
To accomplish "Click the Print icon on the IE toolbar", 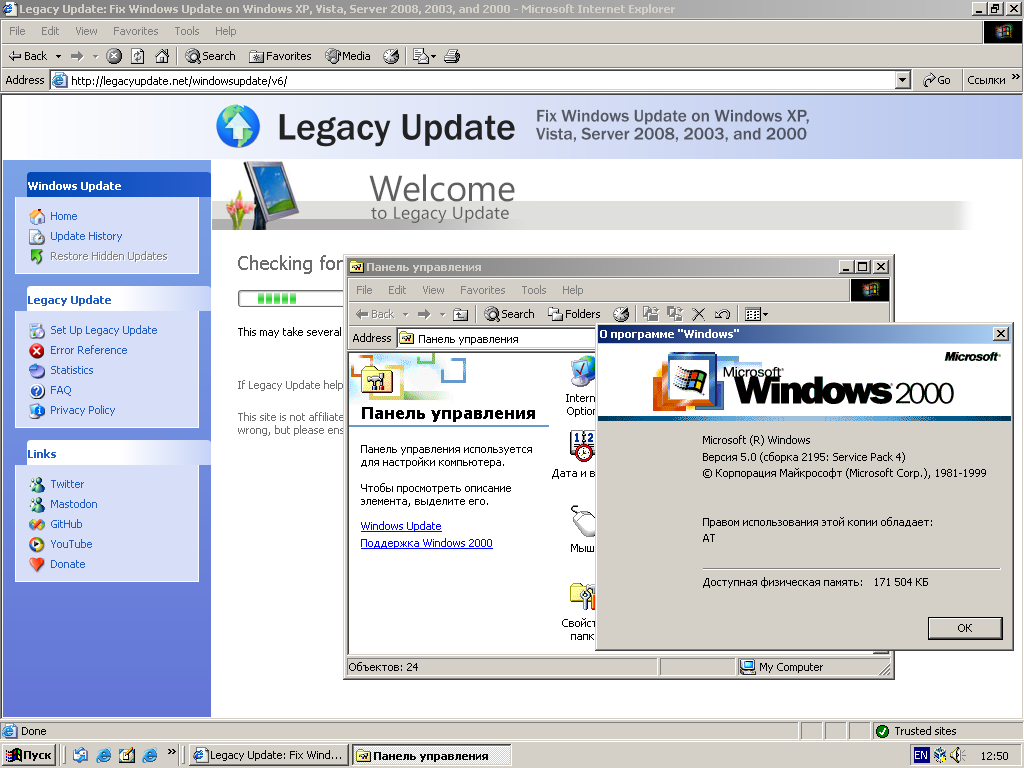I will point(452,56).
